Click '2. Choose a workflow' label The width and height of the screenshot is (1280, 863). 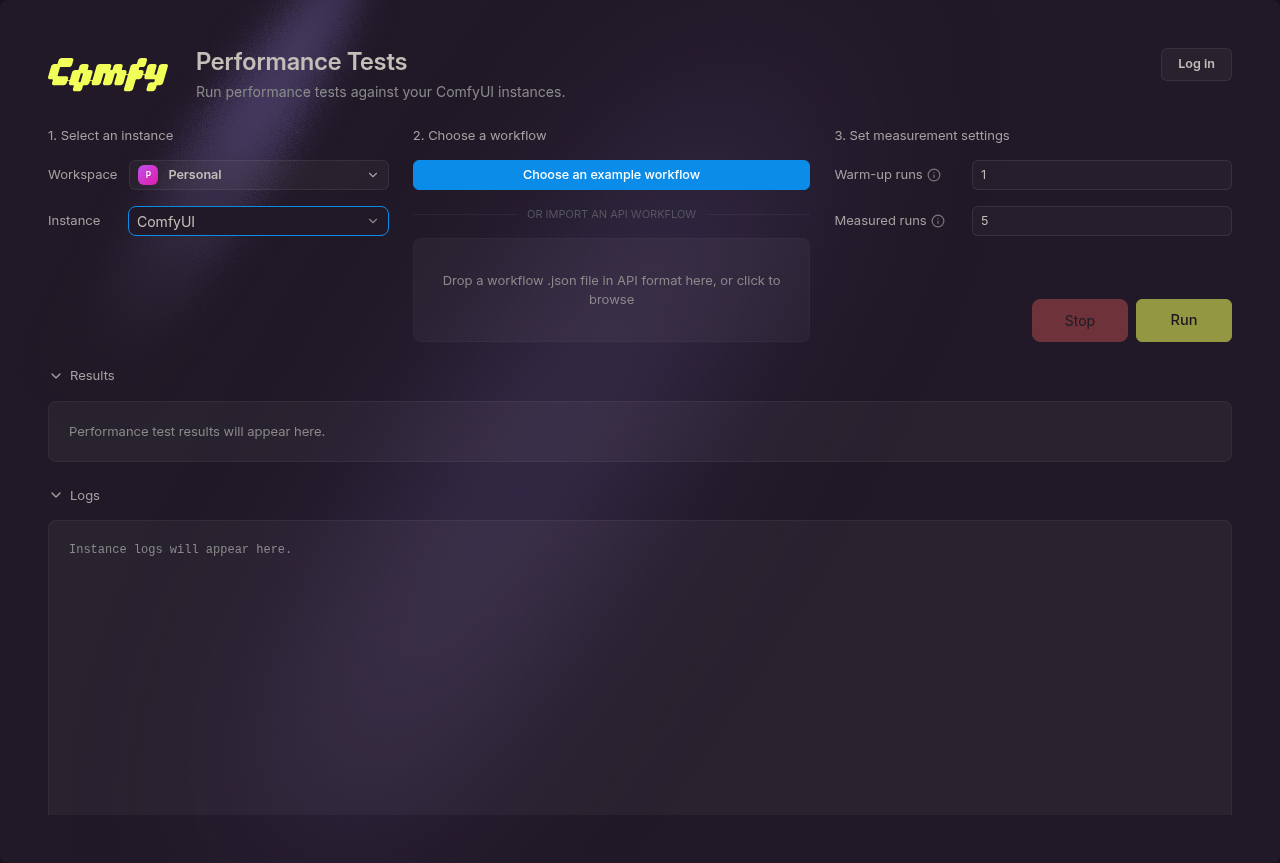(x=480, y=136)
